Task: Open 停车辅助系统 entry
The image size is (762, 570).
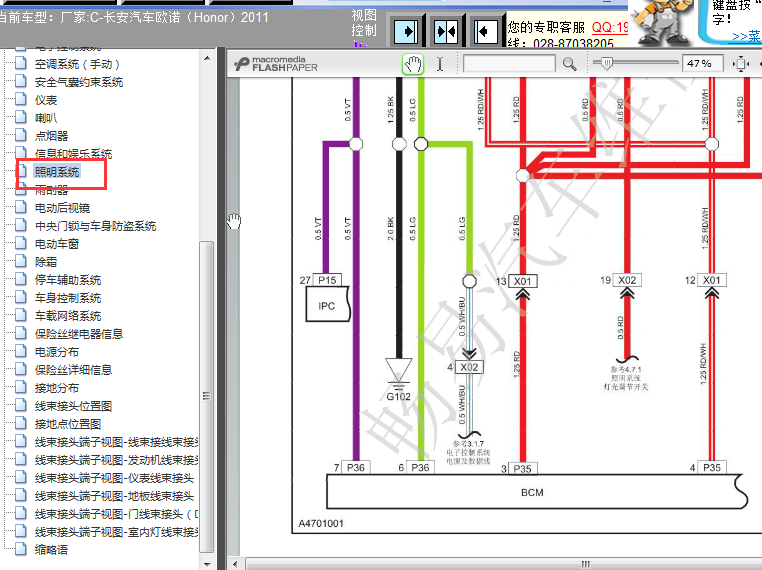Action: pos(68,280)
